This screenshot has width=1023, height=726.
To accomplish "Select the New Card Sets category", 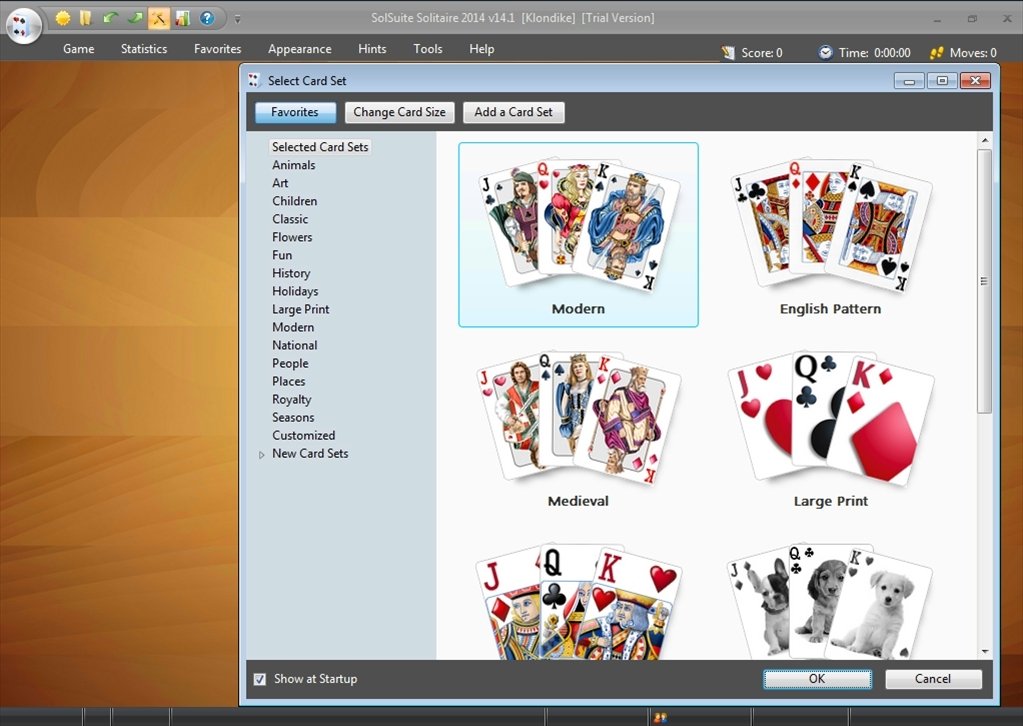I will coord(310,453).
